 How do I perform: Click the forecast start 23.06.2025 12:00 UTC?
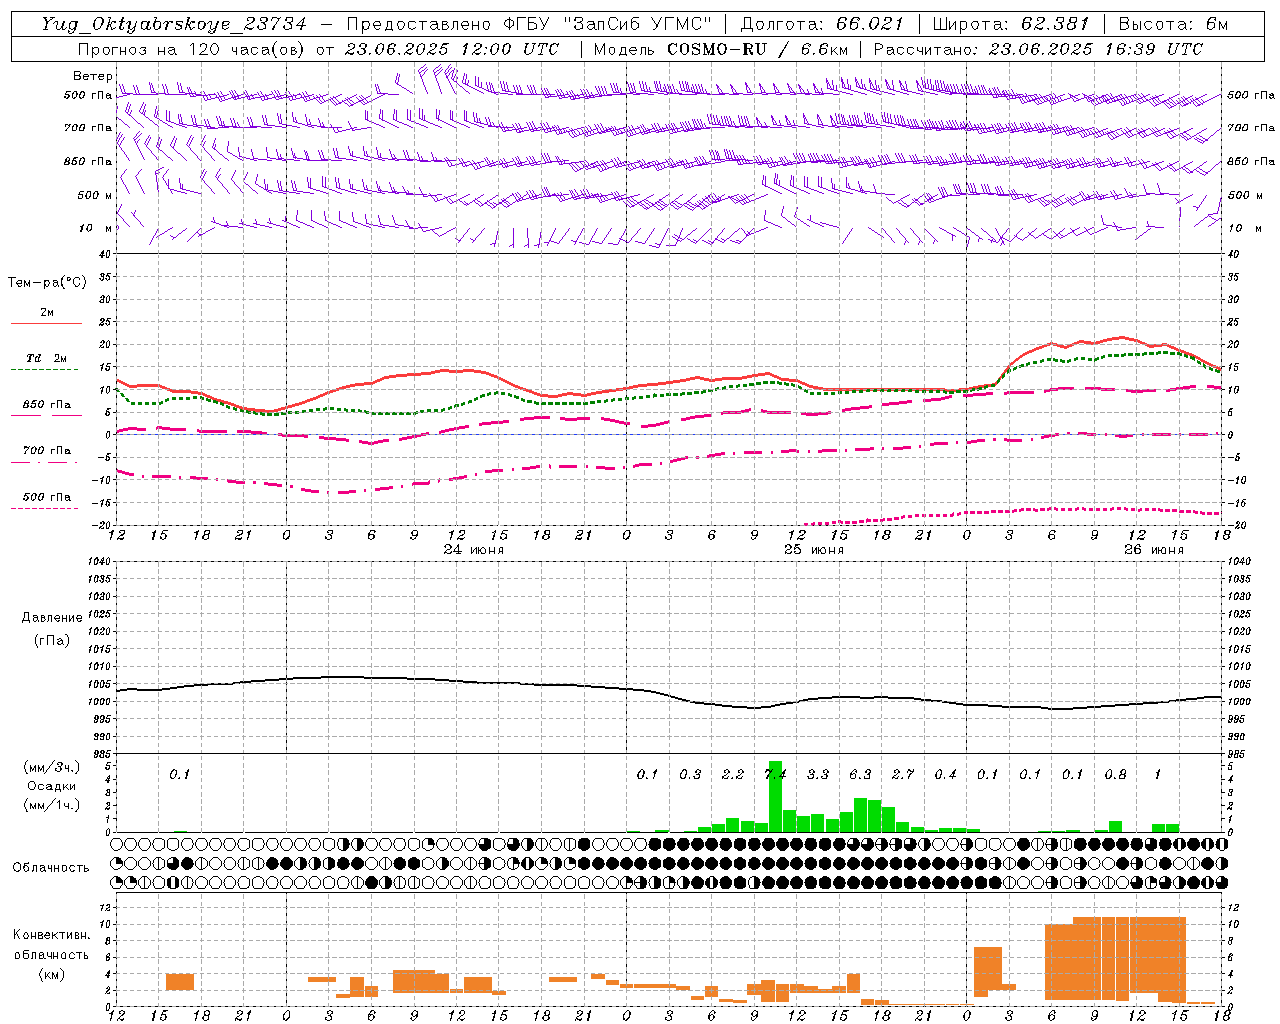point(452,49)
